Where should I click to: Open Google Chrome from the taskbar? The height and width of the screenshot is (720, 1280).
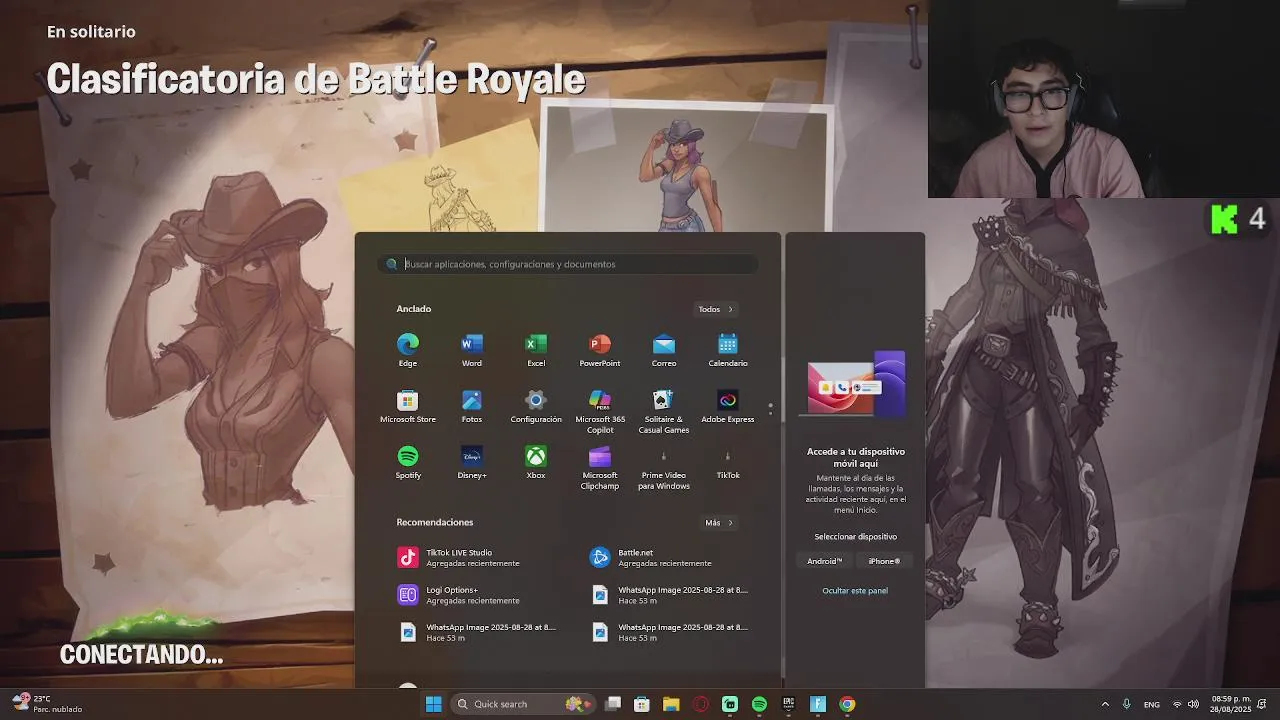847,704
